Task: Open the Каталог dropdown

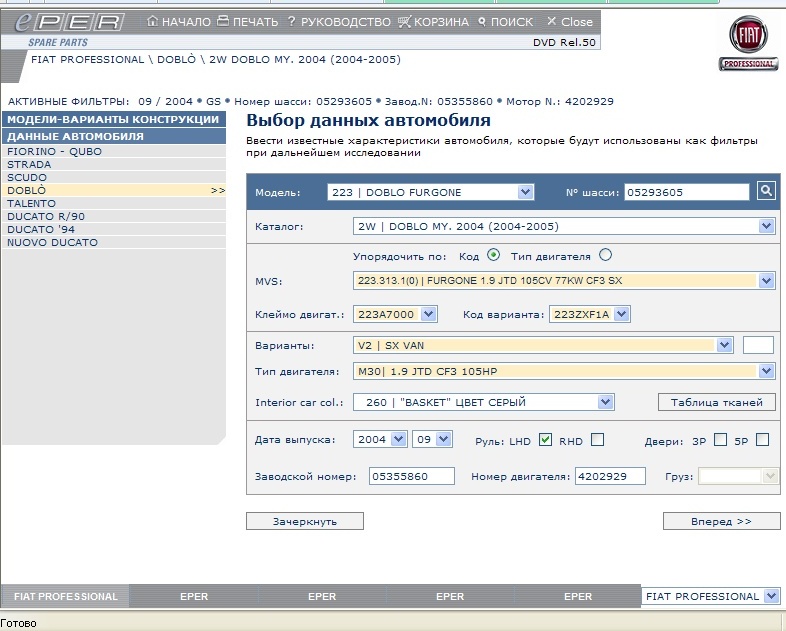Action: coord(766,226)
